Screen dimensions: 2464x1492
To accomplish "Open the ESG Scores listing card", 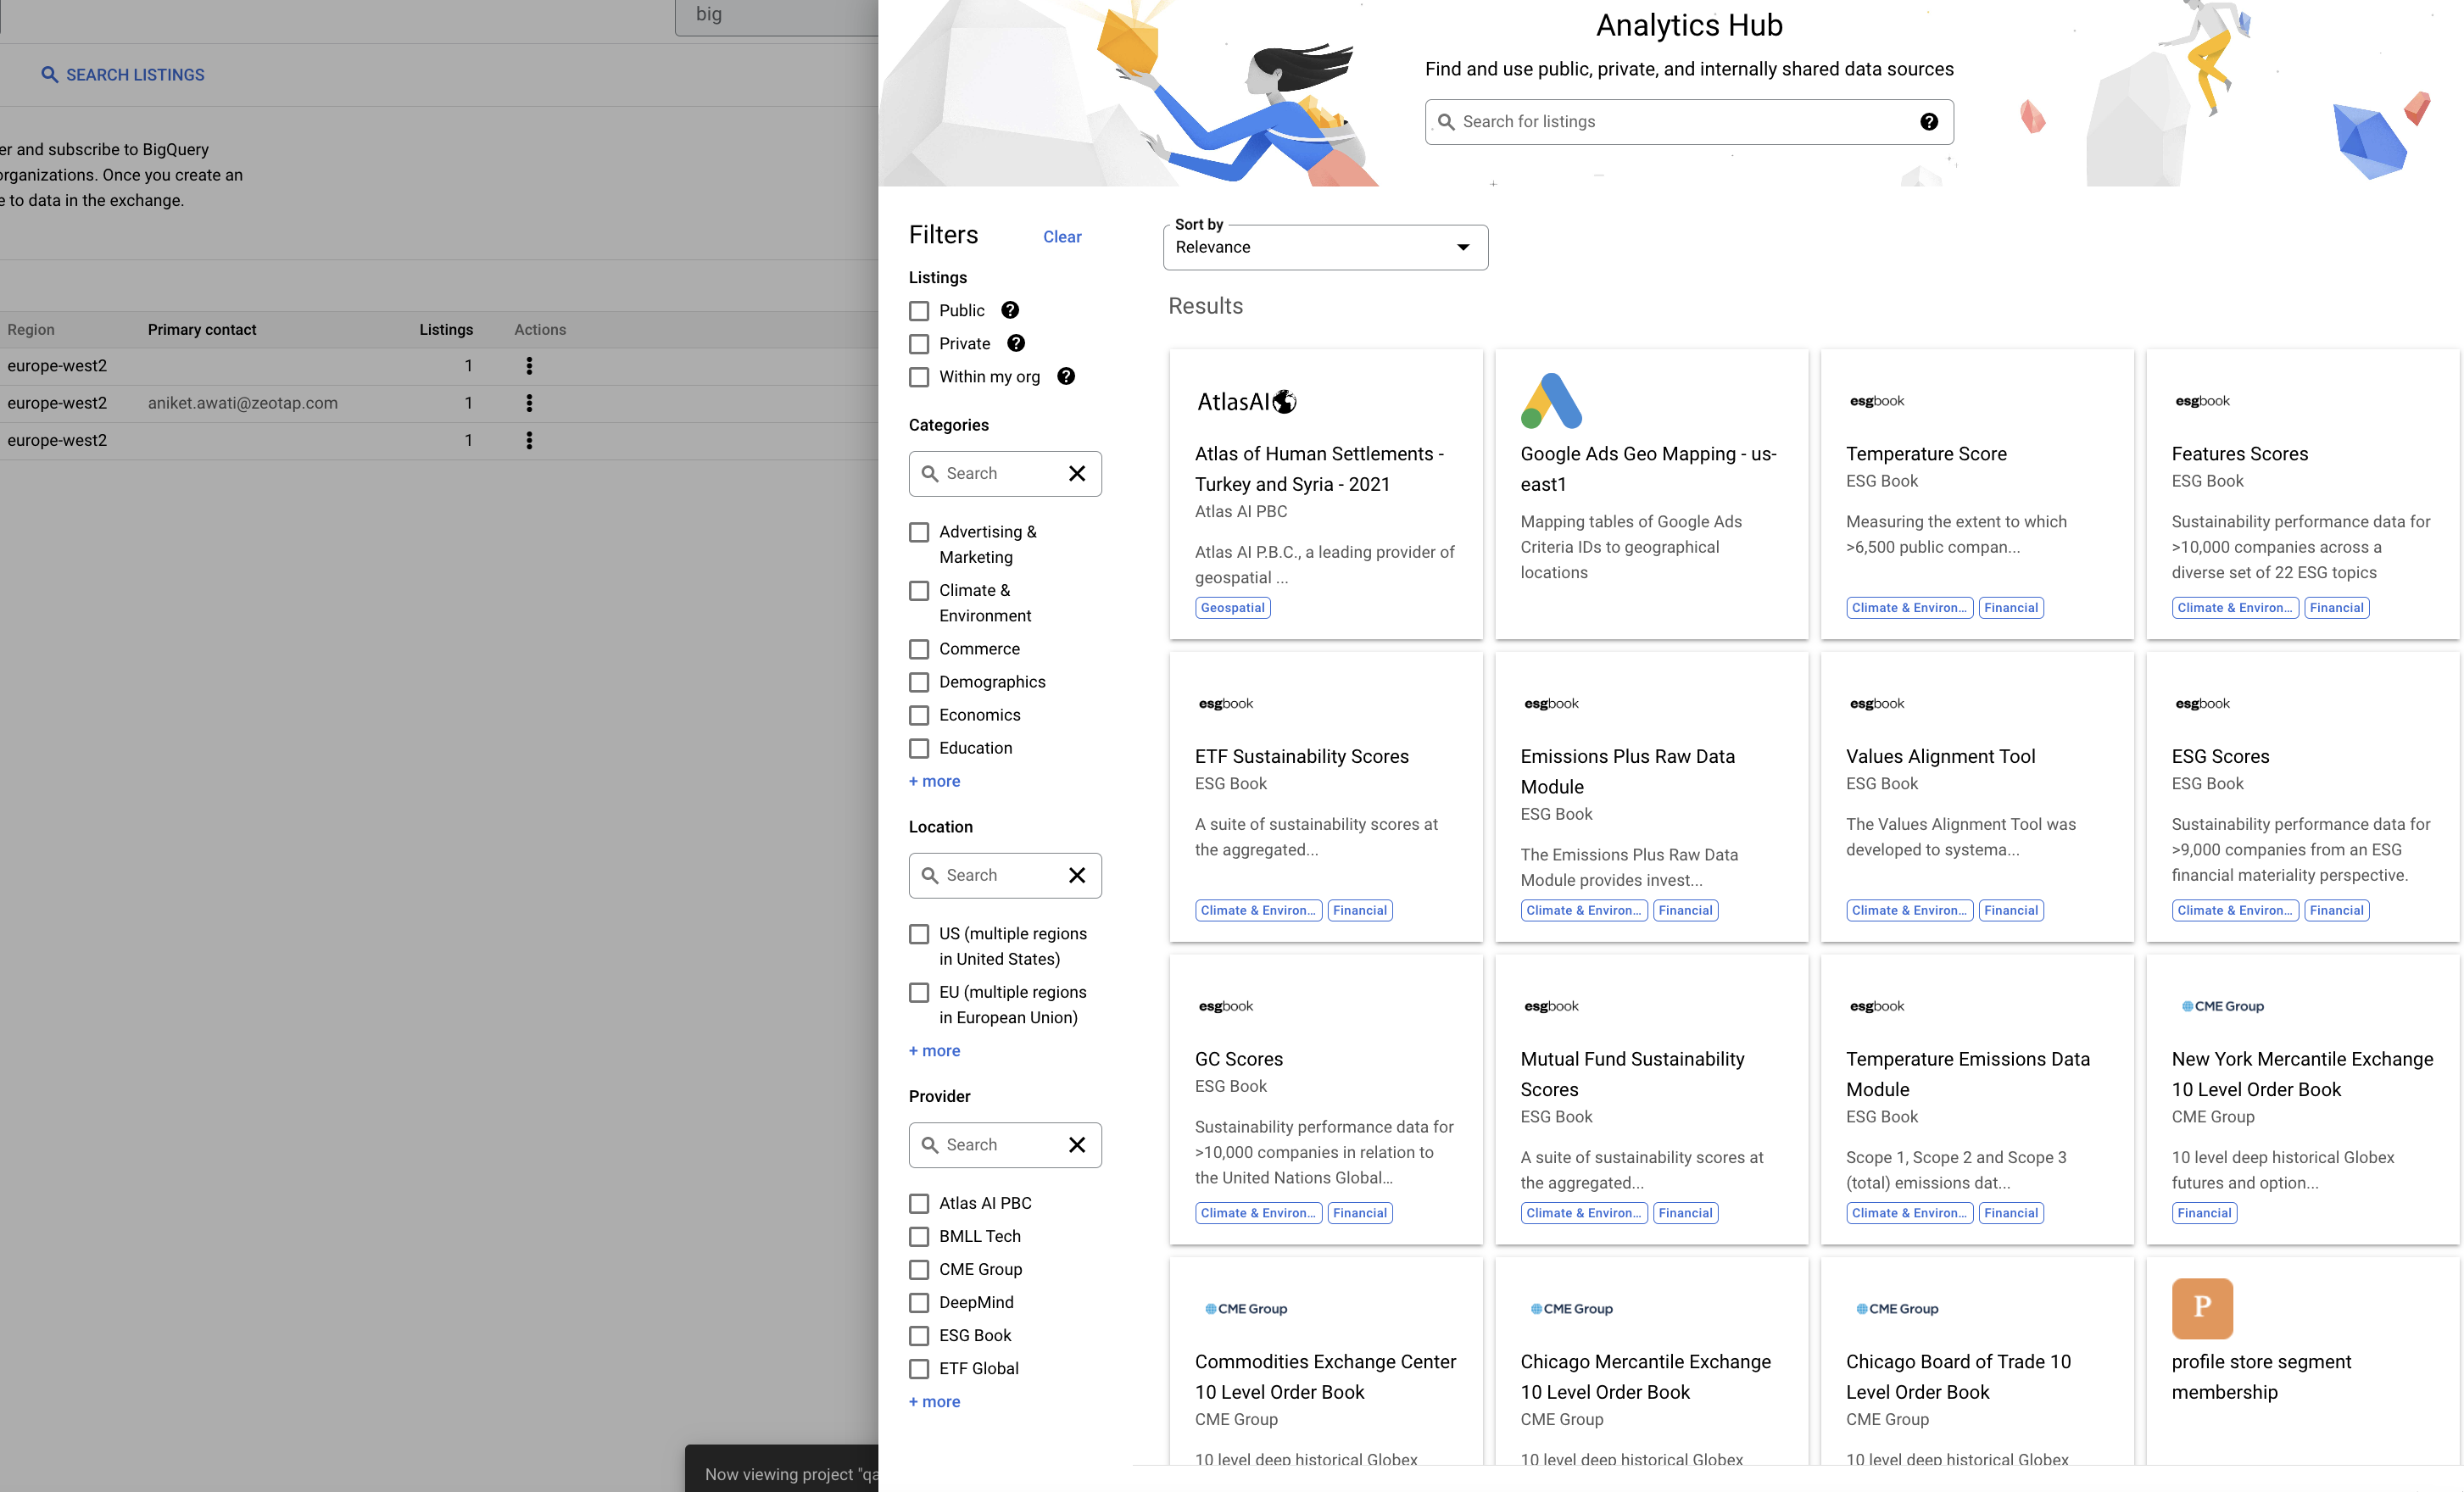I will [x=2219, y=756].
